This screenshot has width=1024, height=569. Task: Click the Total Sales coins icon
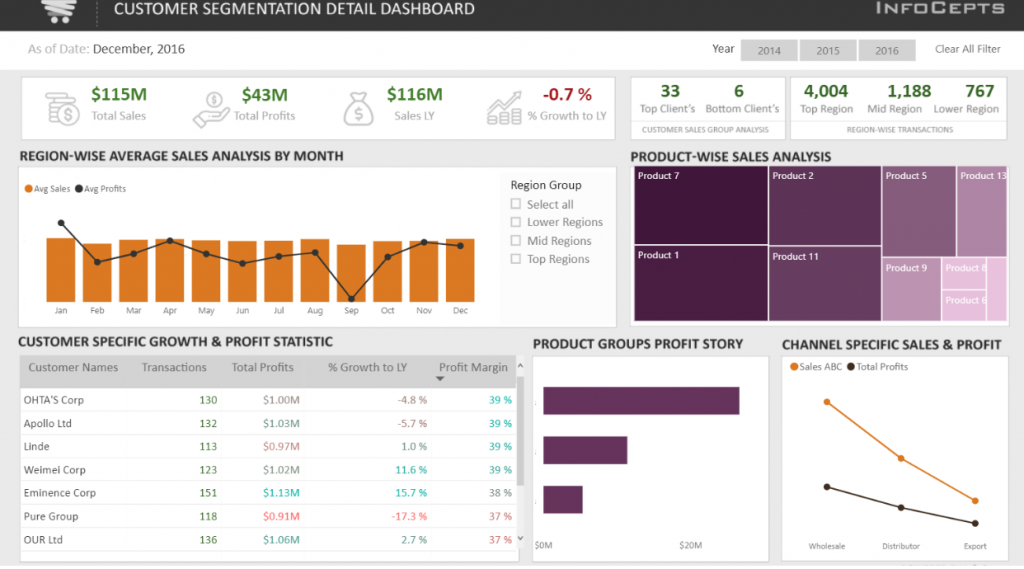pos(63,108)
